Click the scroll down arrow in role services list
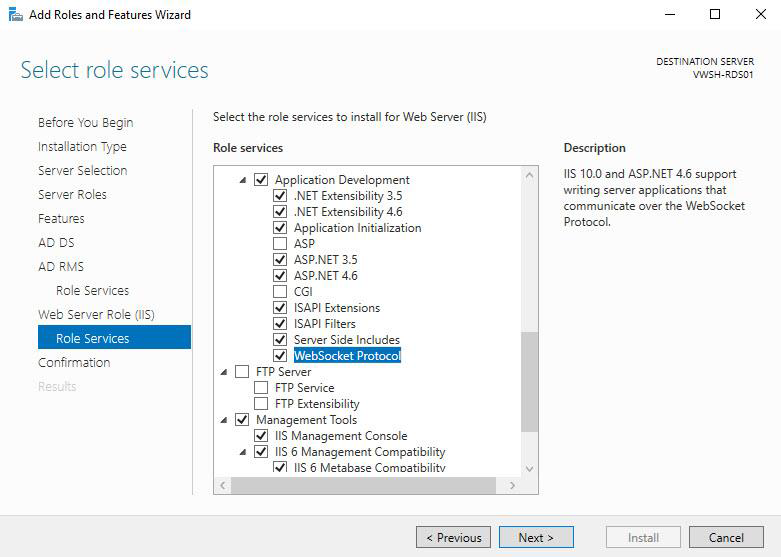The width and height of the screenshot is (781, 557). tap(529, 469)
